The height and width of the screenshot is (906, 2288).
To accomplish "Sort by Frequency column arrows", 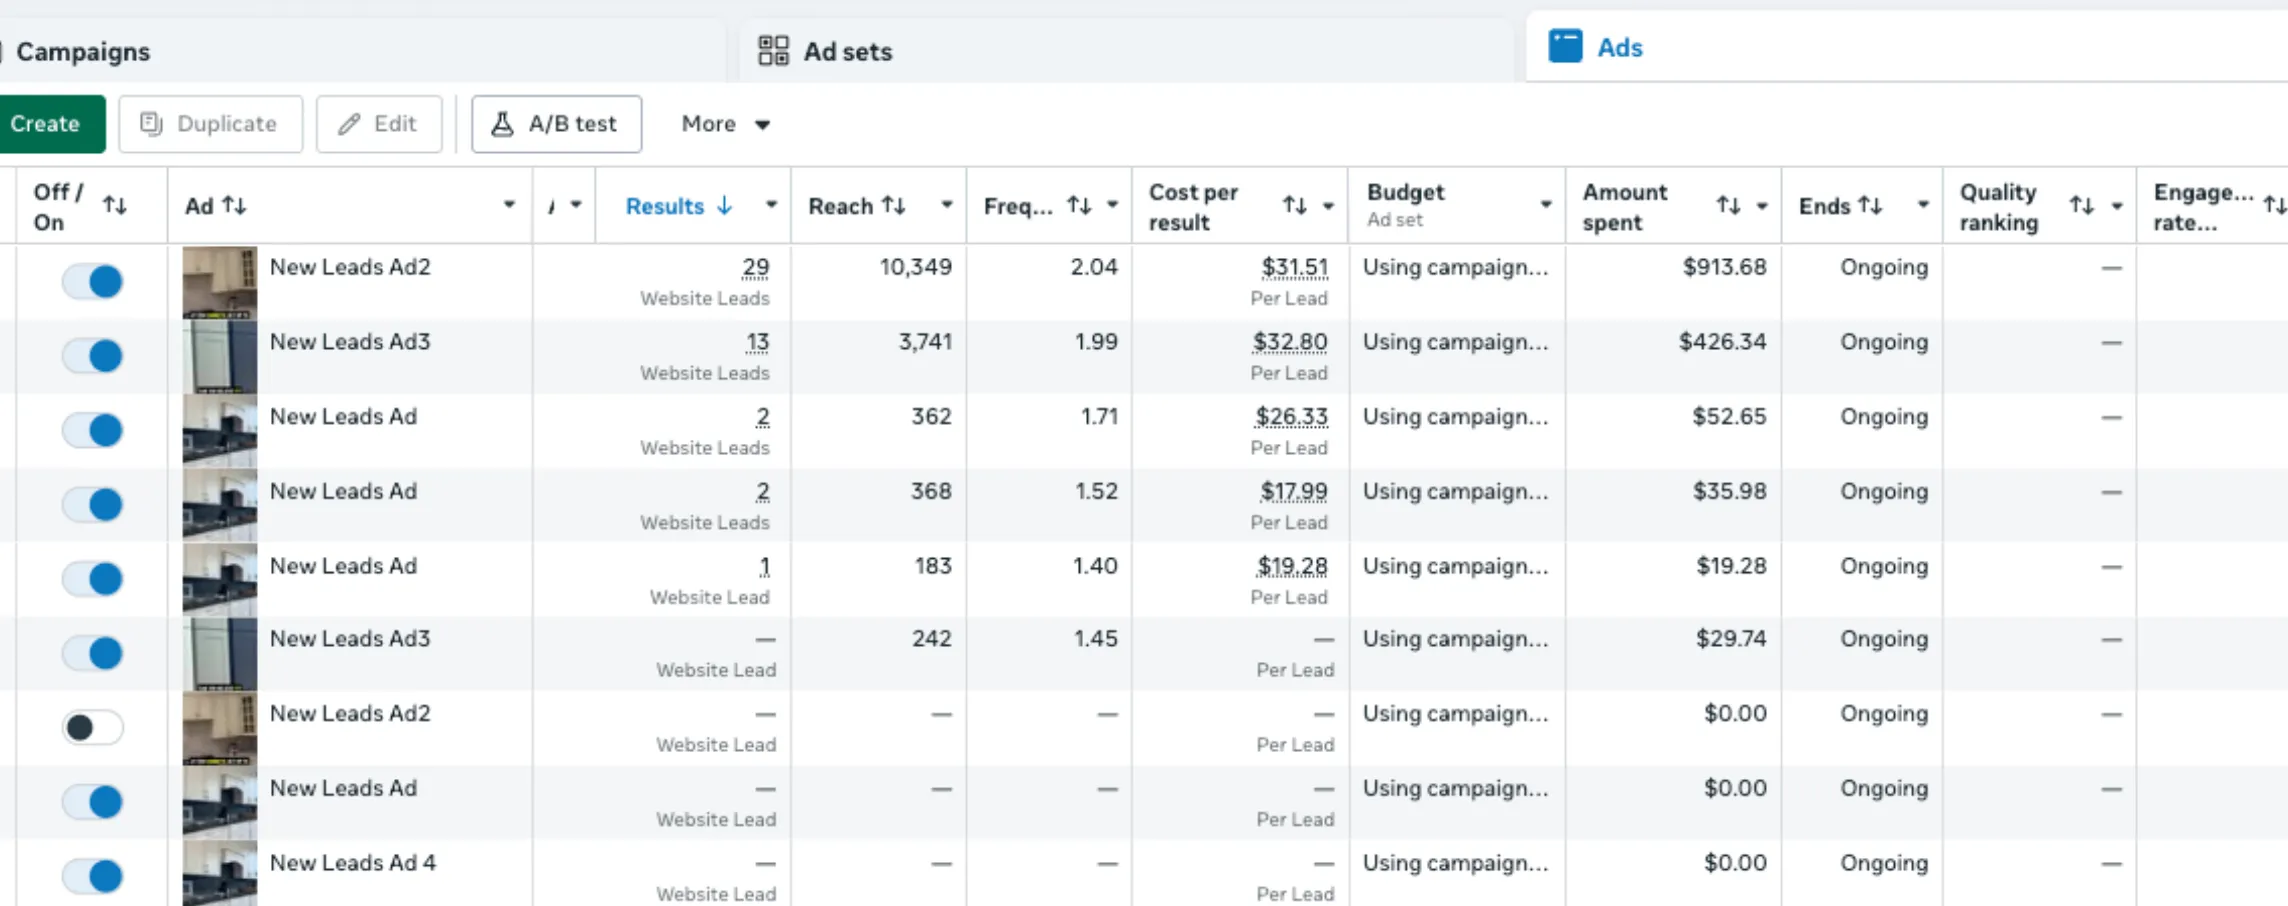I will (x=1079, y=205).
